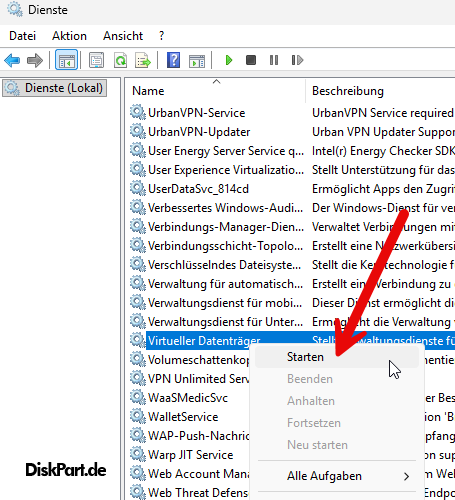Click gear icon of Web Account Manager
Screen dimensions: 455x500
pyautogui.click(x=138, y=473)
